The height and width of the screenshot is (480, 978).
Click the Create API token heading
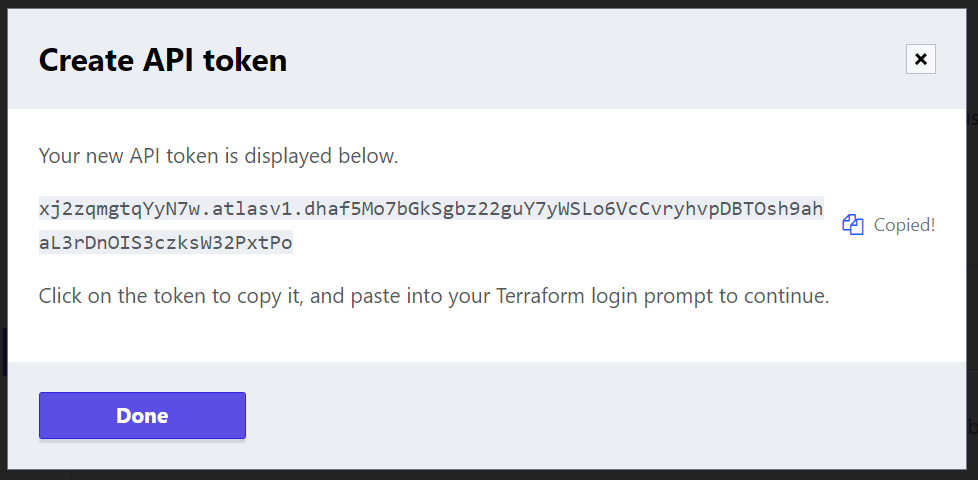click(x=163, y=60)
